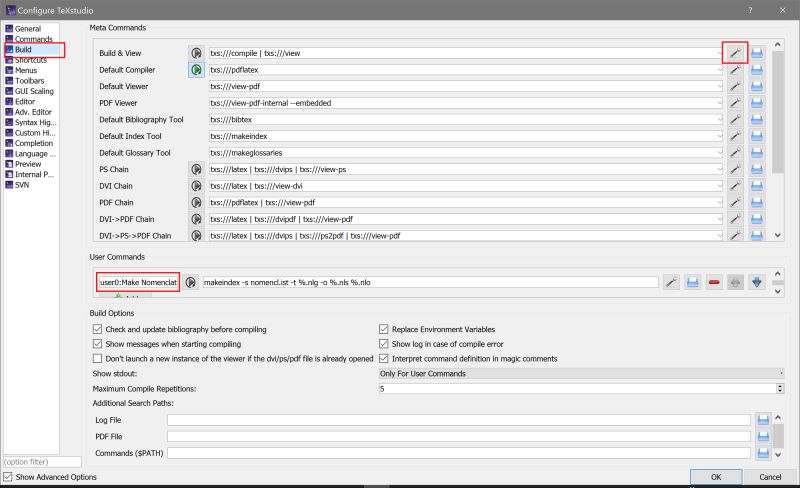Image resolution: width=800 pixels, height=488 pixels.
Task: Click Cancel button
Action: click(x=770, y=477)
